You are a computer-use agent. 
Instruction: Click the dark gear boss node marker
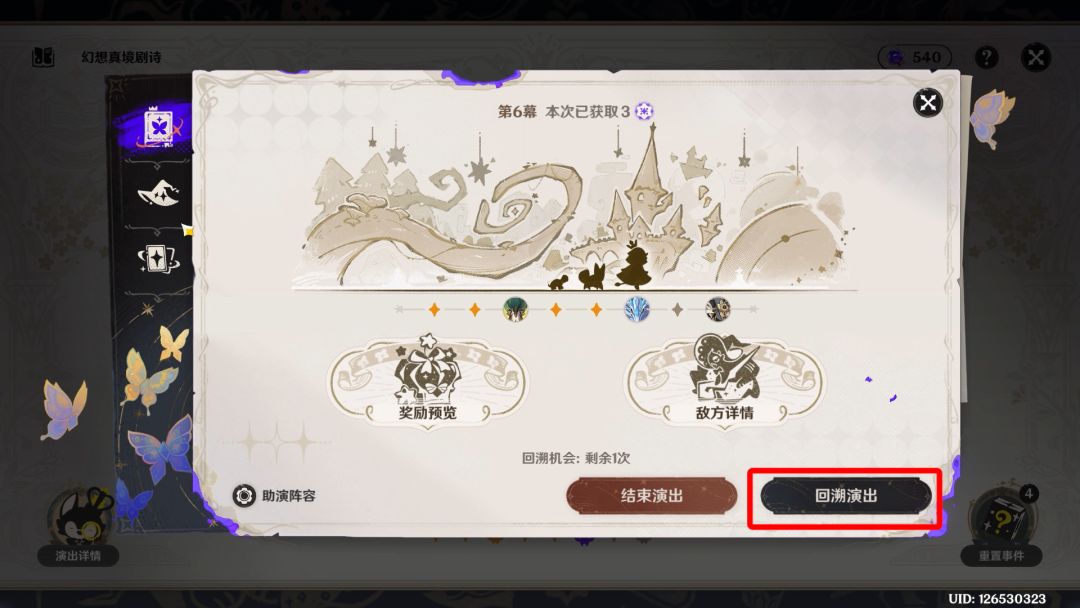click(718, 310)
